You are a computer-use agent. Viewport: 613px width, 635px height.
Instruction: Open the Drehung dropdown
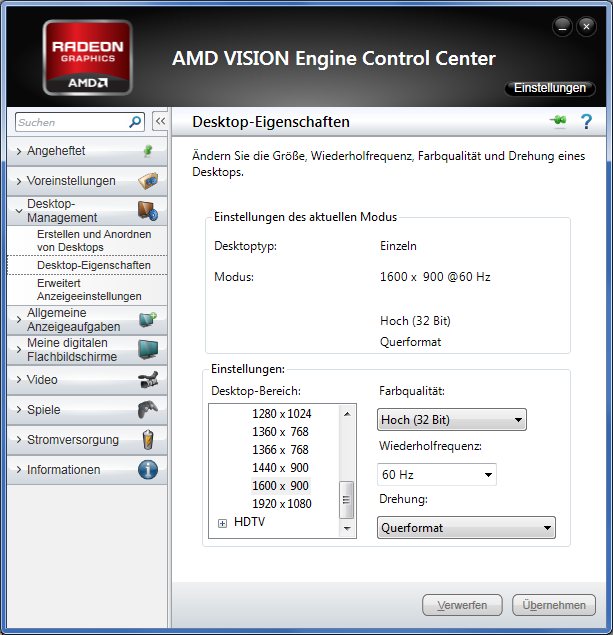point(466,528)
